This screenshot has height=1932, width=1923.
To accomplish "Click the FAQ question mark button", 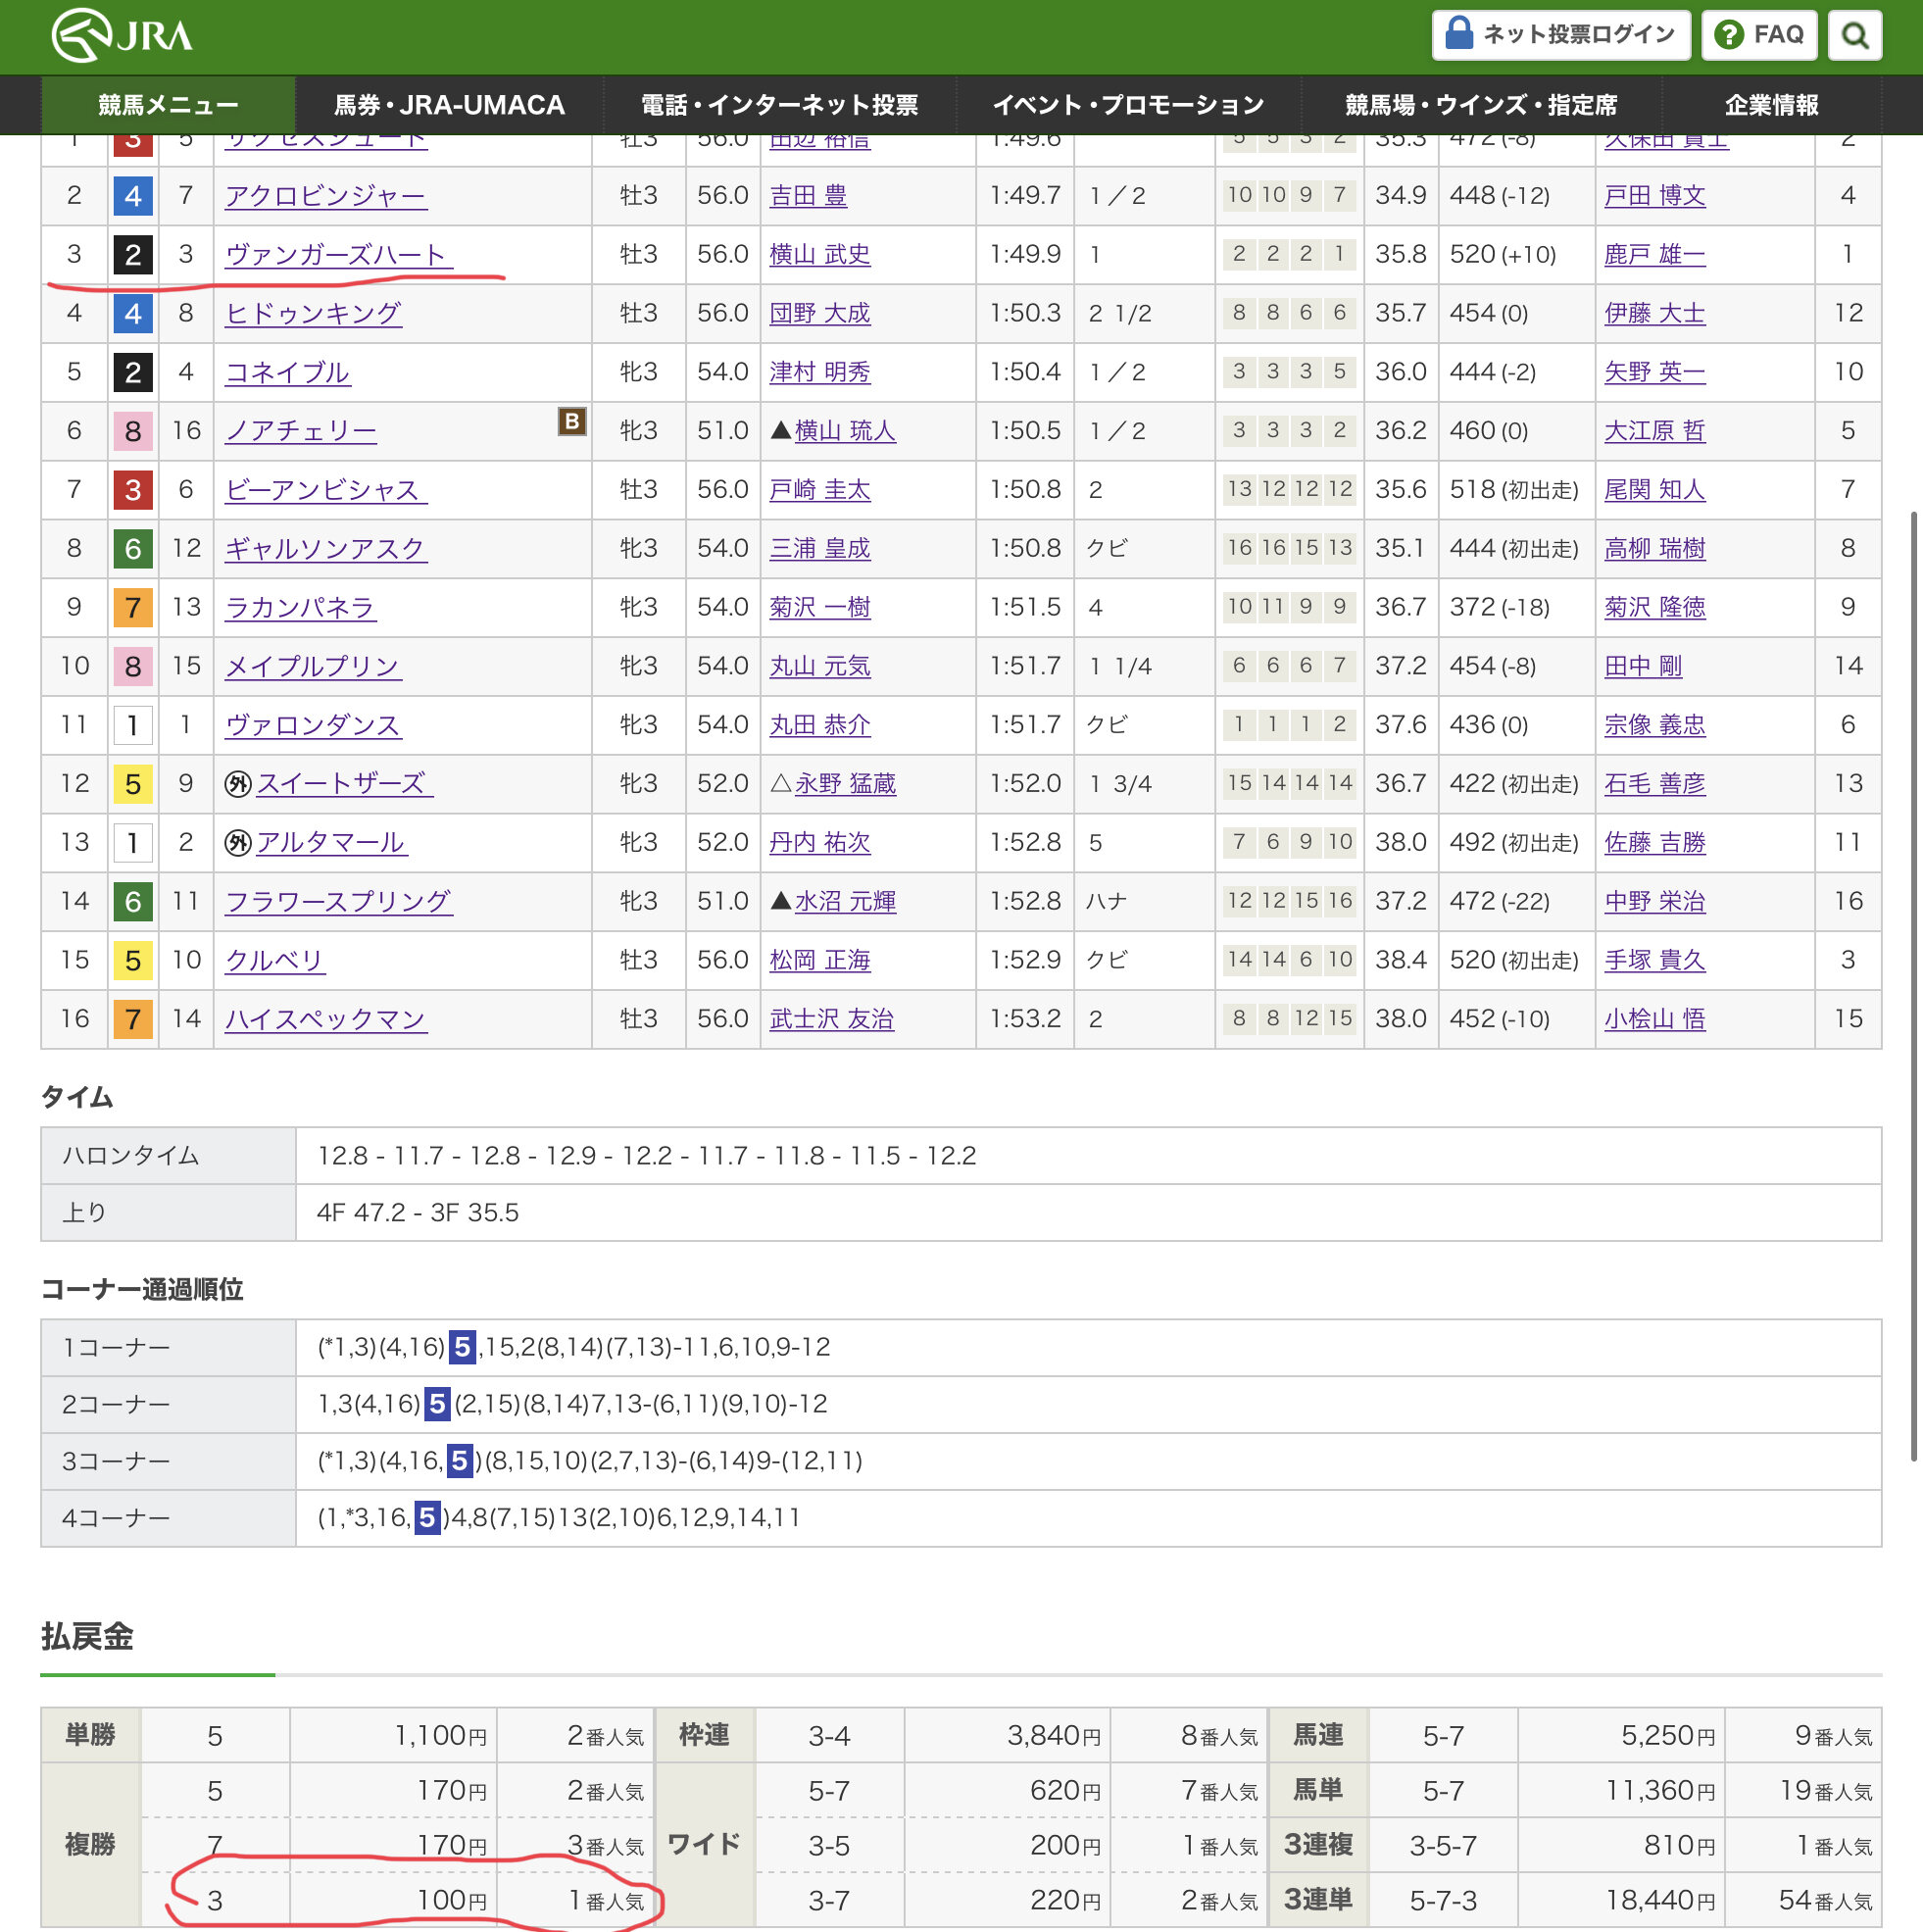I will (x=1760, y=36).
